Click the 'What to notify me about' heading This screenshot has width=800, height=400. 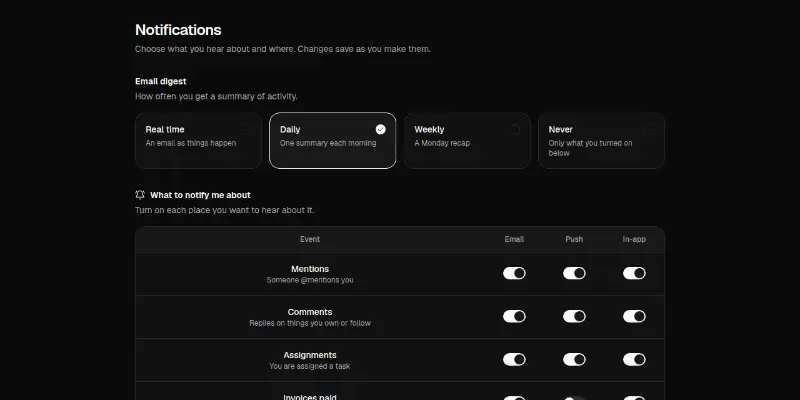(x=200, y=195)
